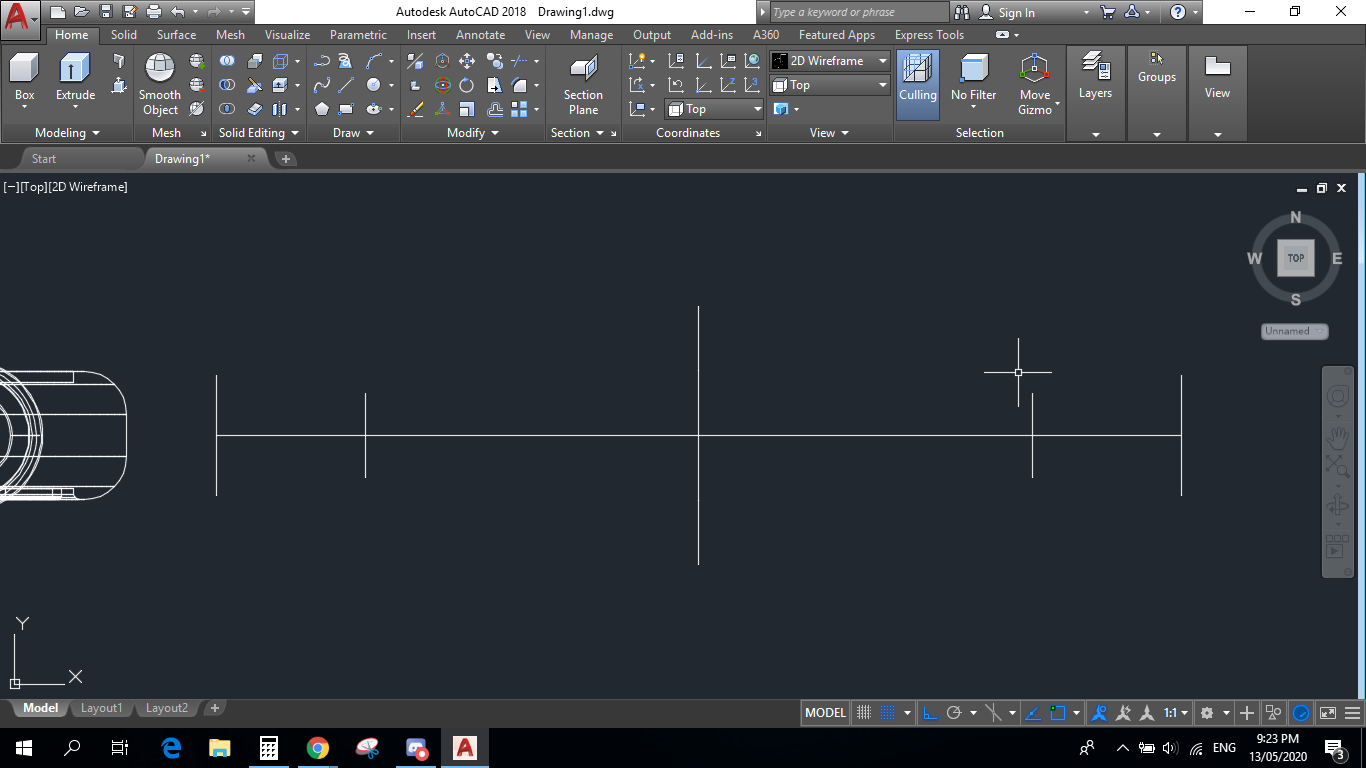Click the Polygon draw tool
The width and height of the screenshot is (1366, 768).
click(321, 109)
